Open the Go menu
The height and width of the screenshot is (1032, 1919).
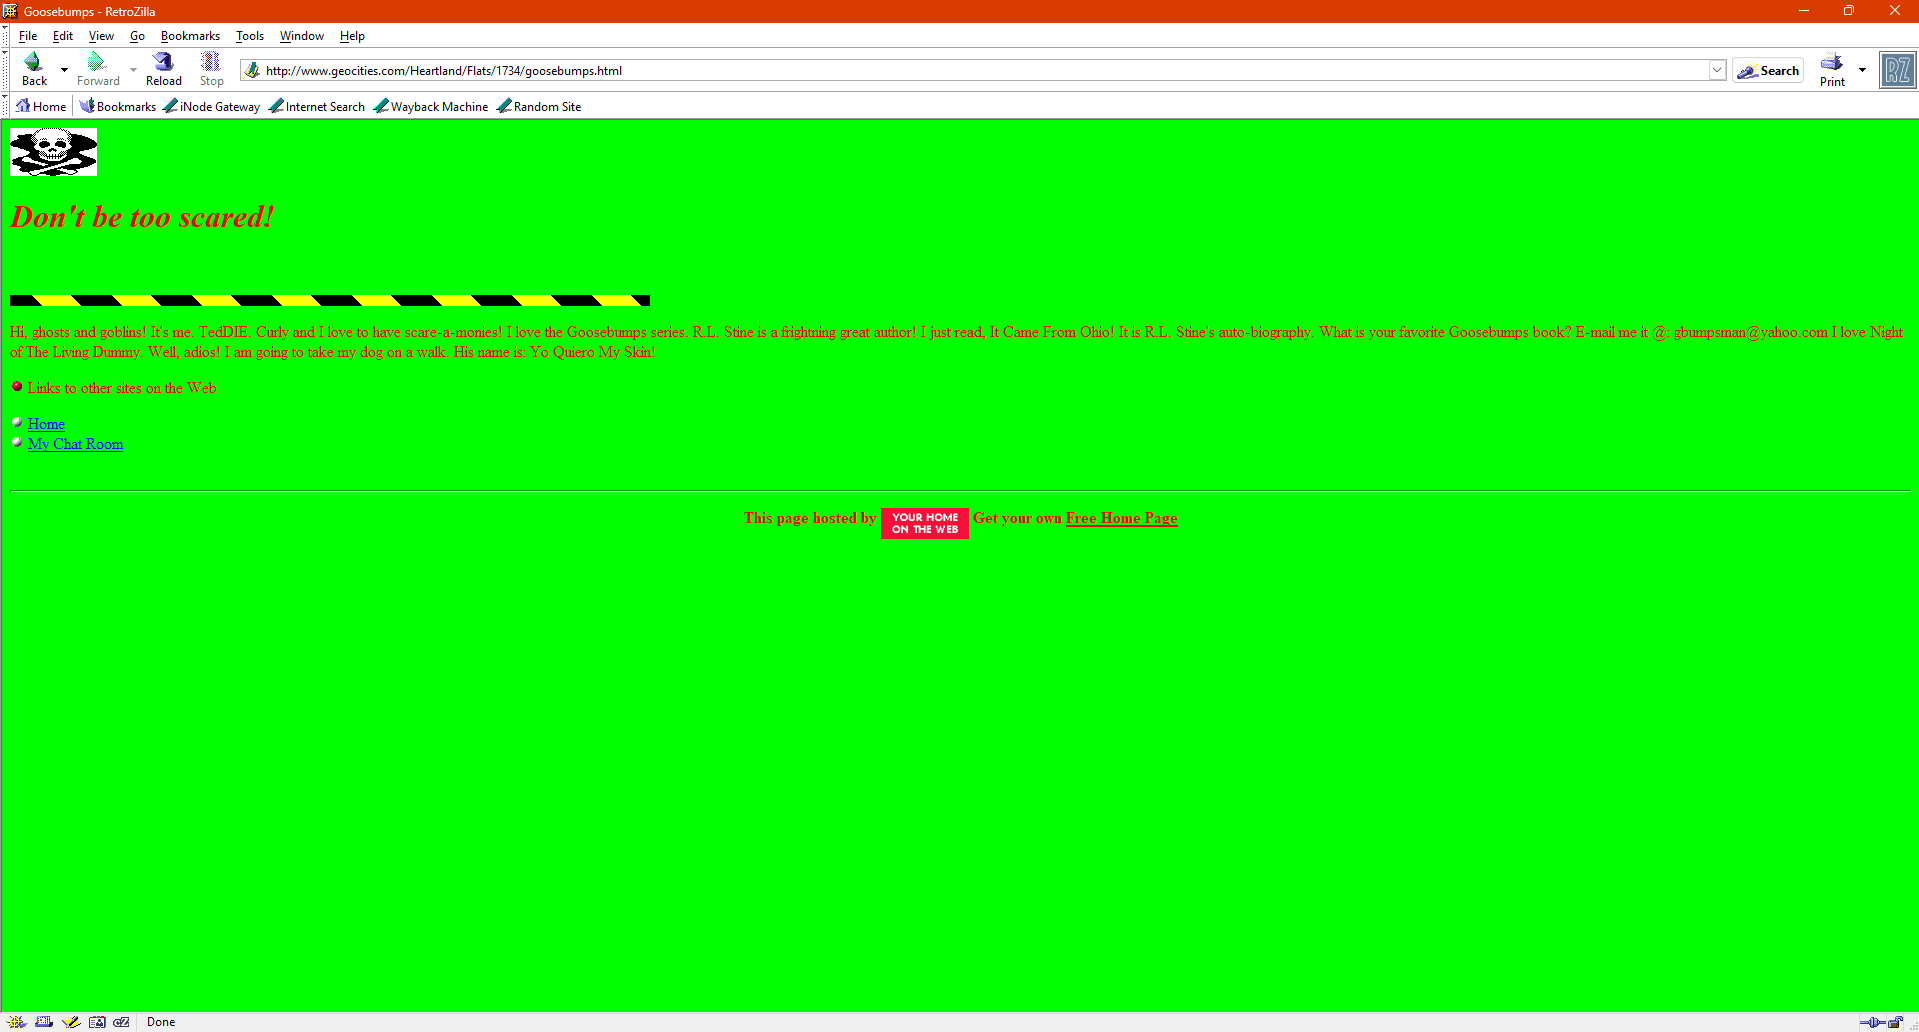click(x=137, y=36)
